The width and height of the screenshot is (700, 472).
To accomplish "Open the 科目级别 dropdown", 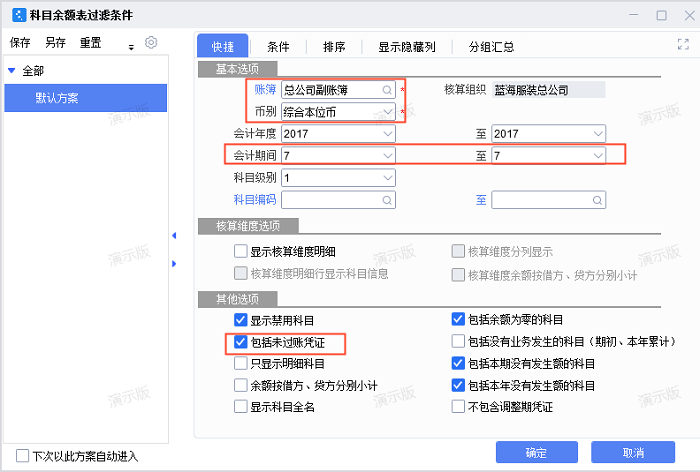I will 388,178.
